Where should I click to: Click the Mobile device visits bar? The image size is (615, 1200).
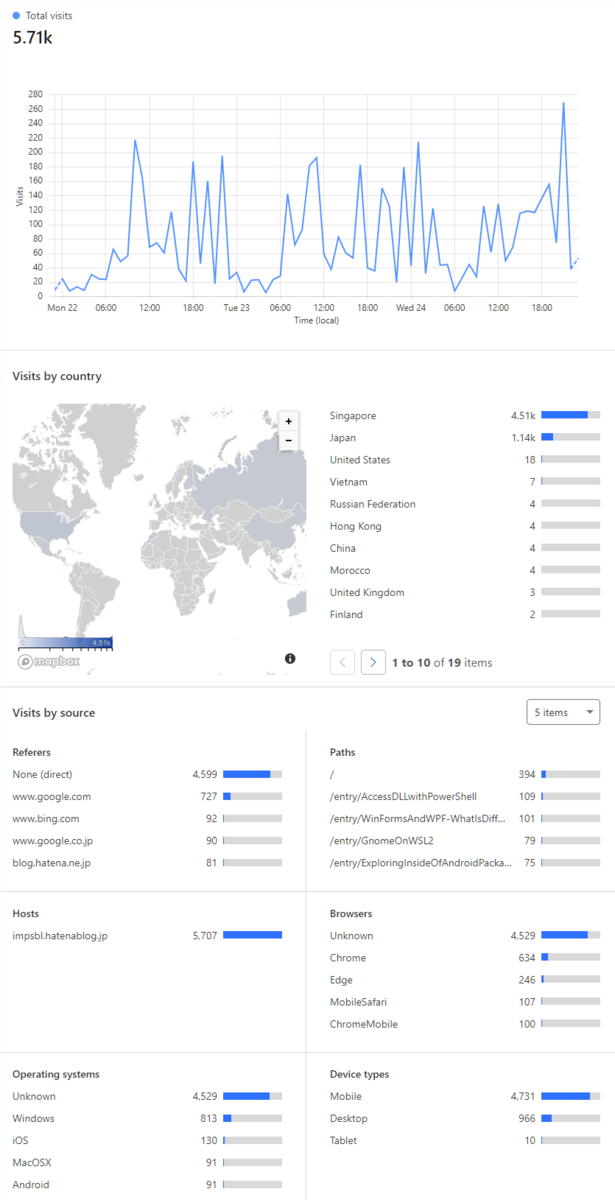pos(570,1096)
